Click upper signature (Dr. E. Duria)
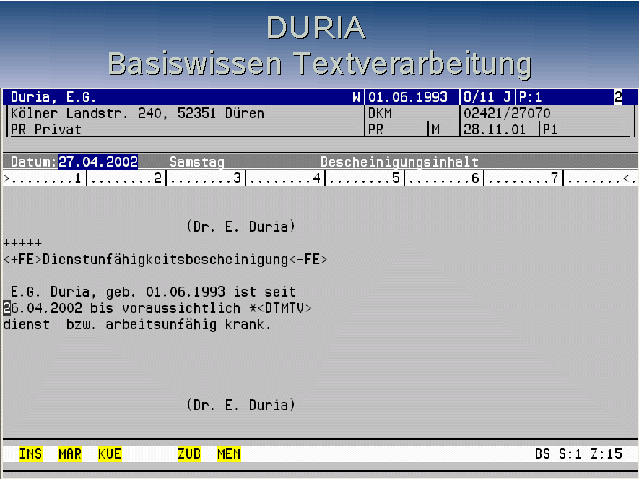 point(240,227)
